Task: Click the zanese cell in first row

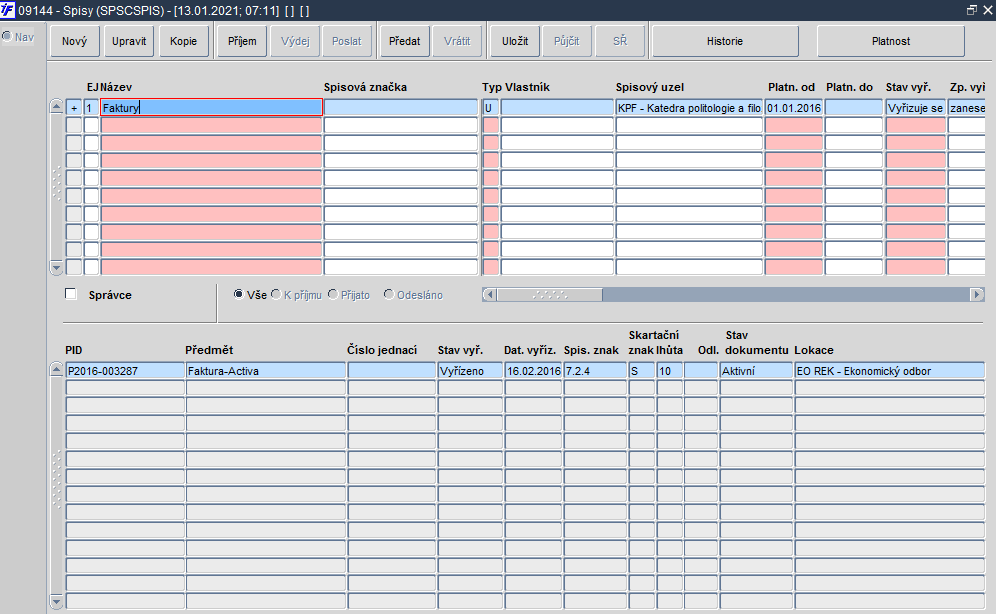Action: (967, 108)
